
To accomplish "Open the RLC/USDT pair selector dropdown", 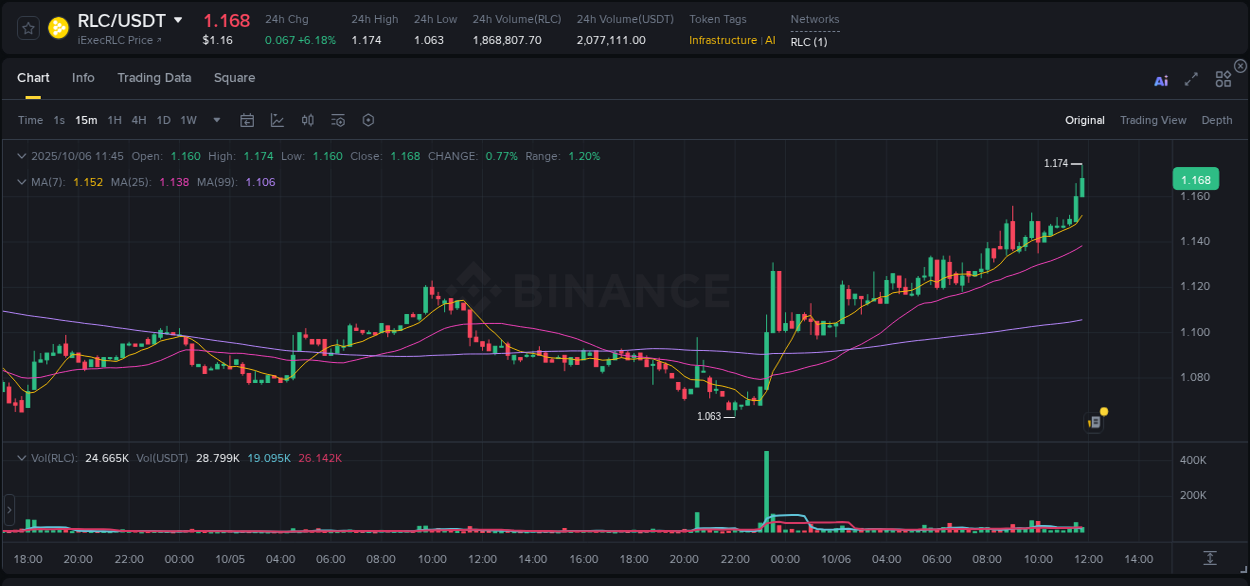I will pyautogui.click(x=178, y=19).
